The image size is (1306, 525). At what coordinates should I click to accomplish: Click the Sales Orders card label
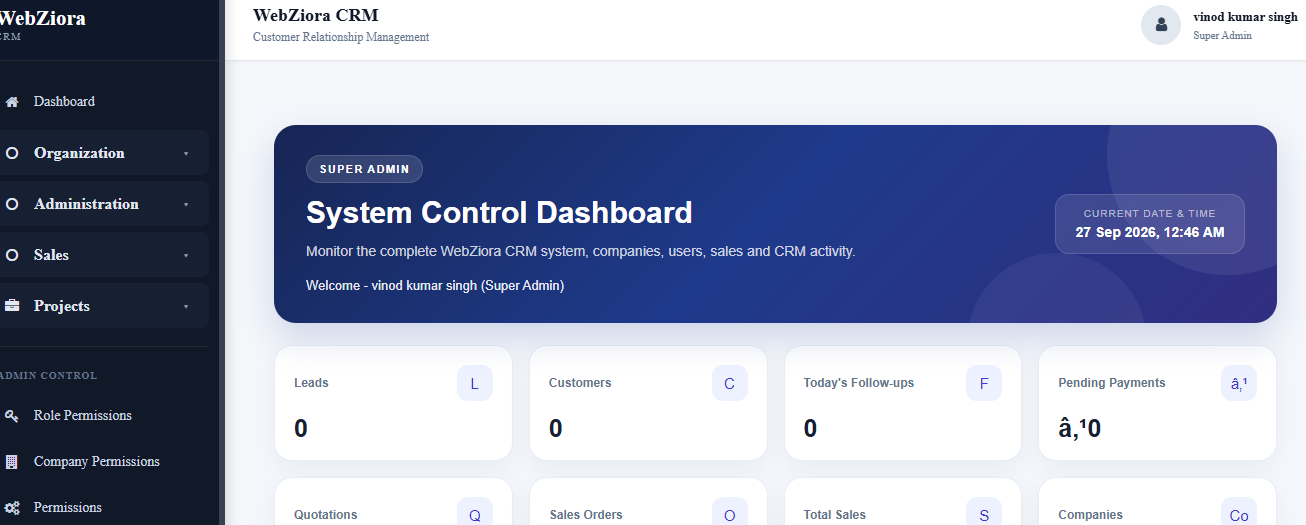coord(586,515)
